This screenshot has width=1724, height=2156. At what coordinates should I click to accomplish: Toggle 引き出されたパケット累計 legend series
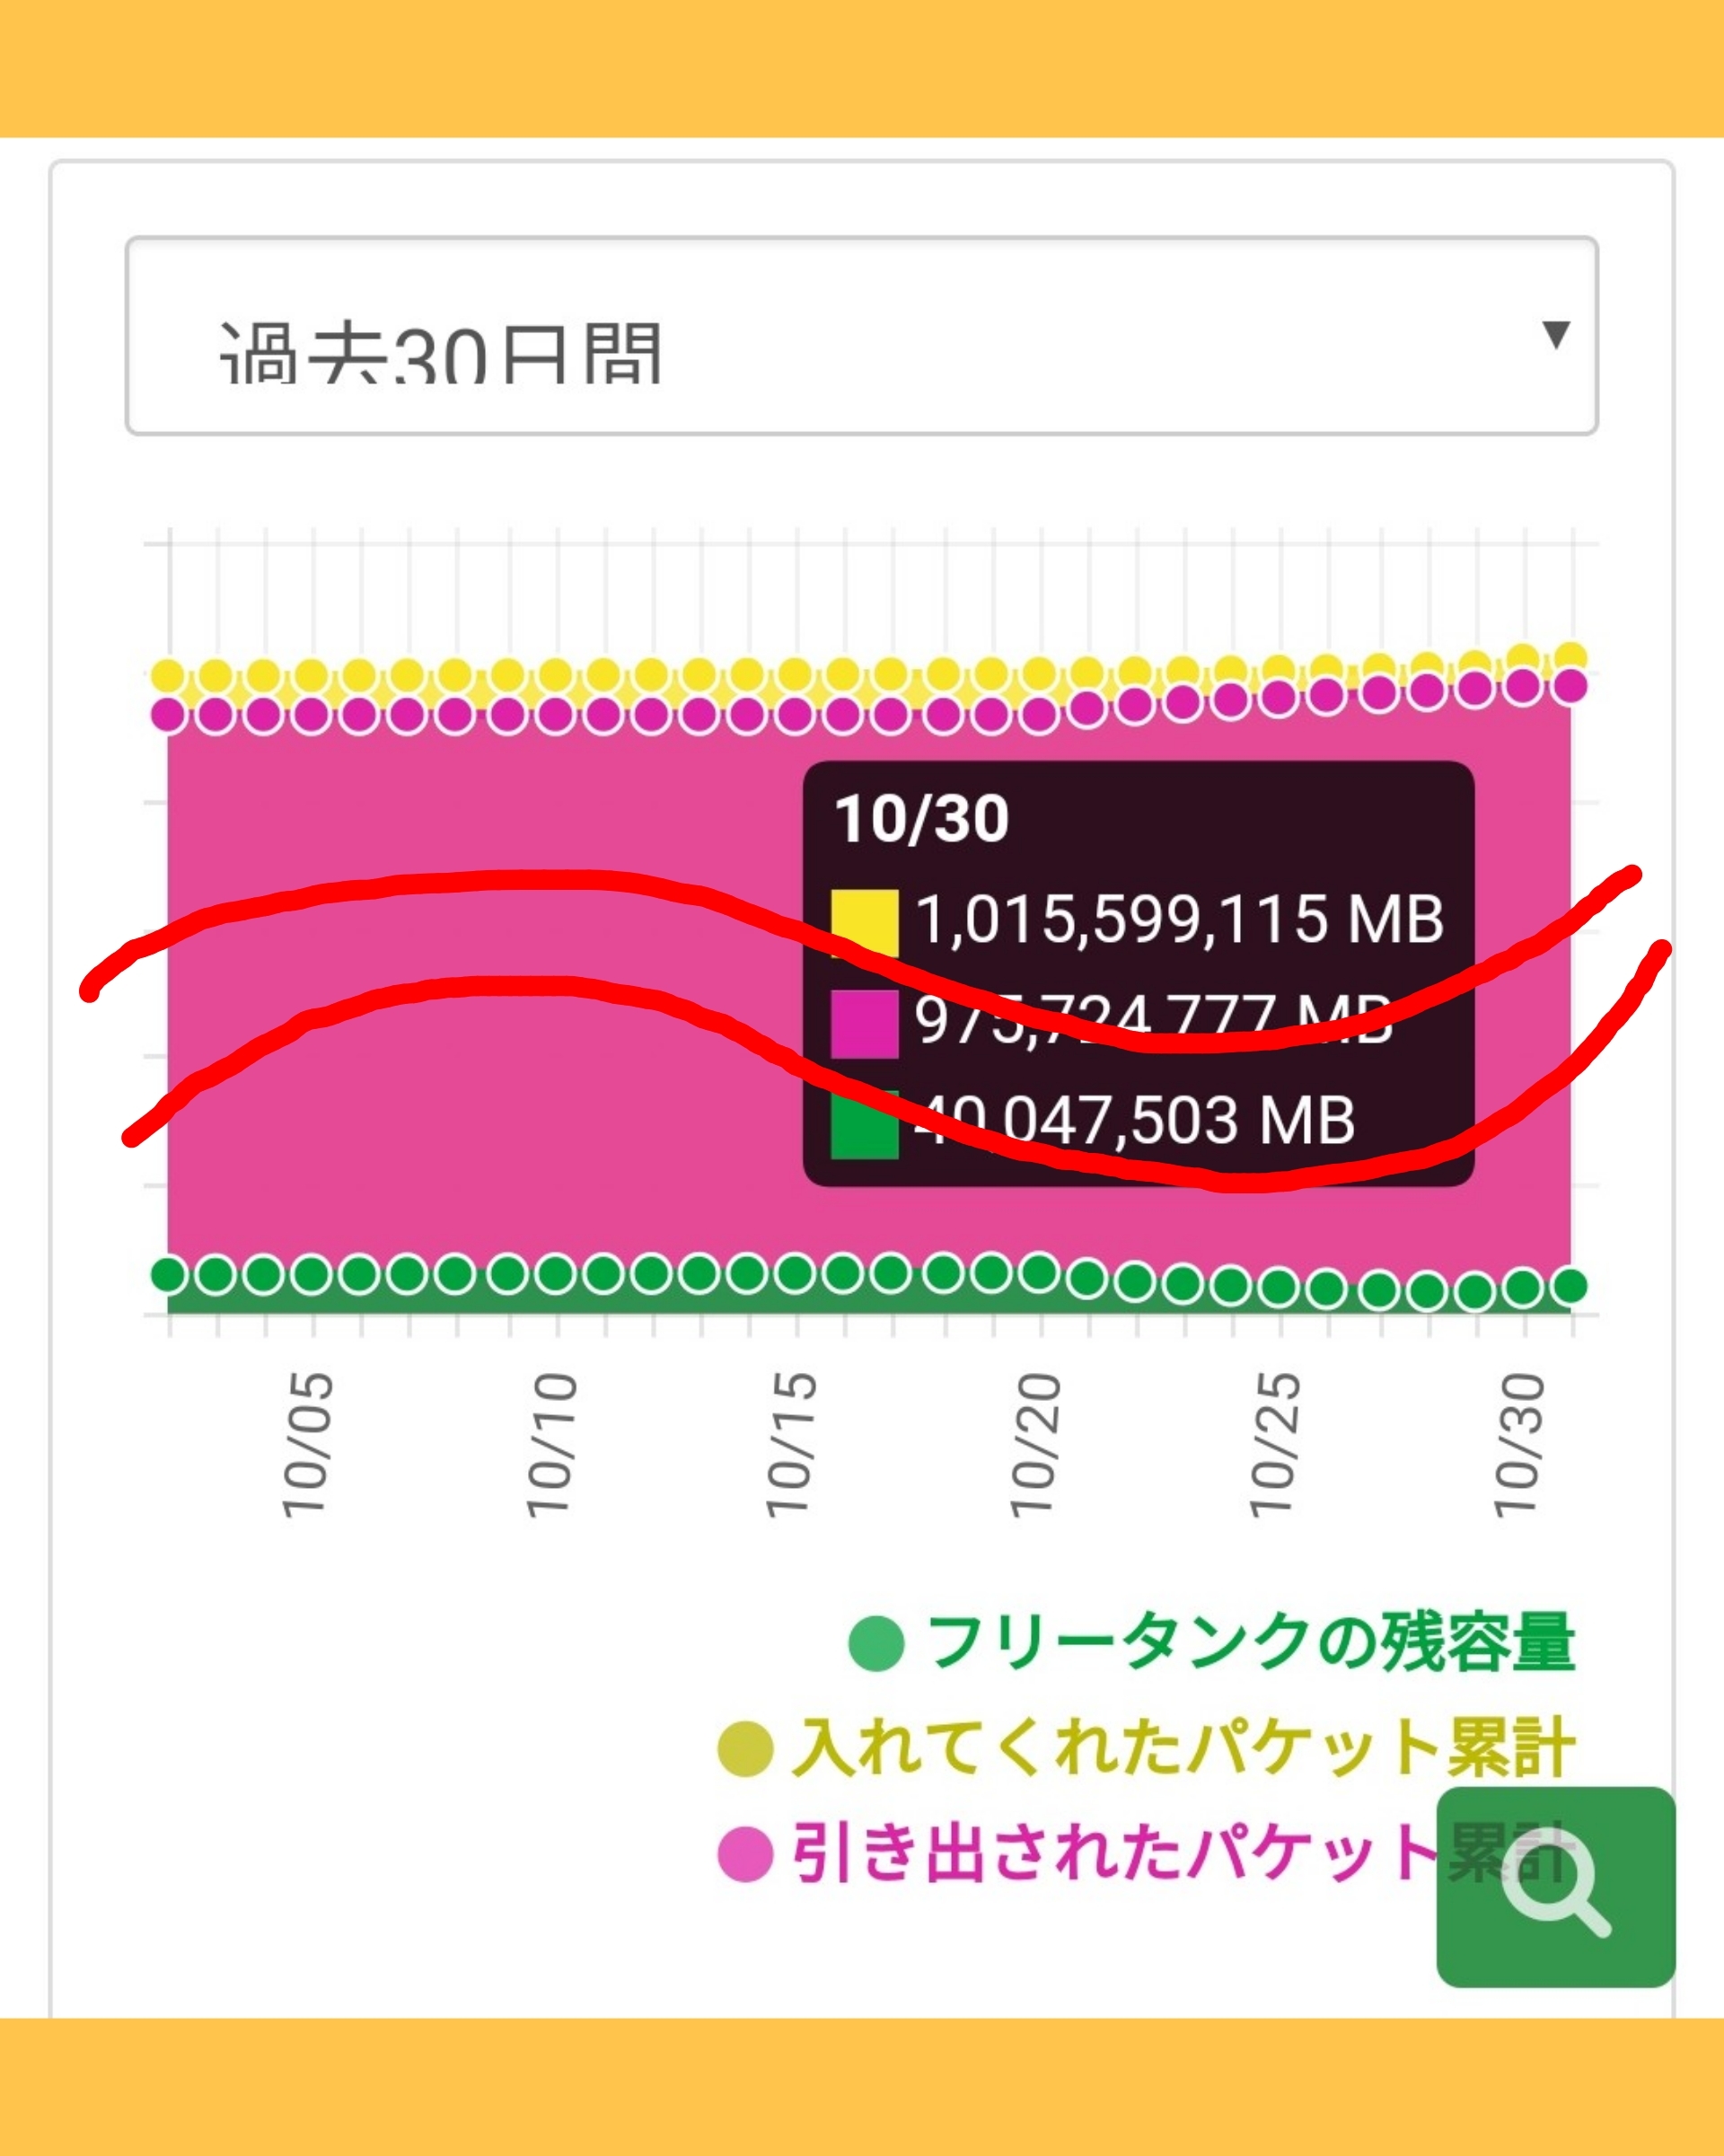point(1115,1853)
